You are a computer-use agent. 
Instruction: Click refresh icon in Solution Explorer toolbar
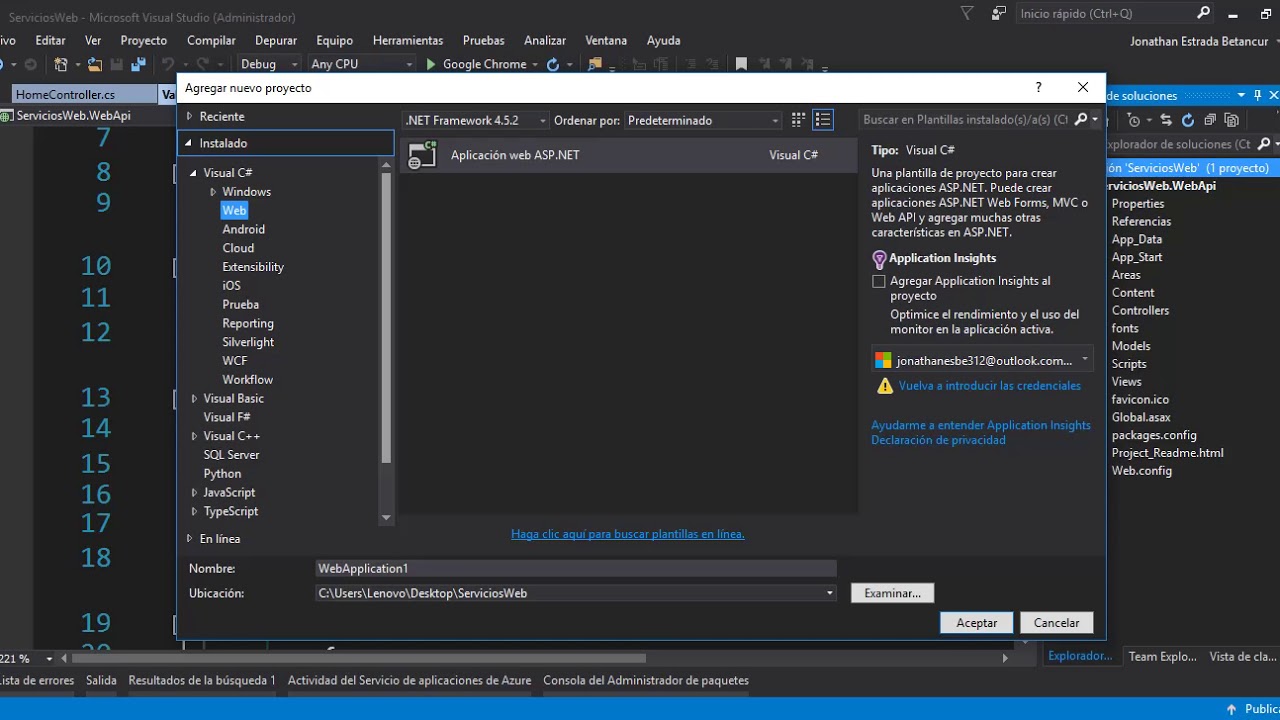(x=1188, y=120)
